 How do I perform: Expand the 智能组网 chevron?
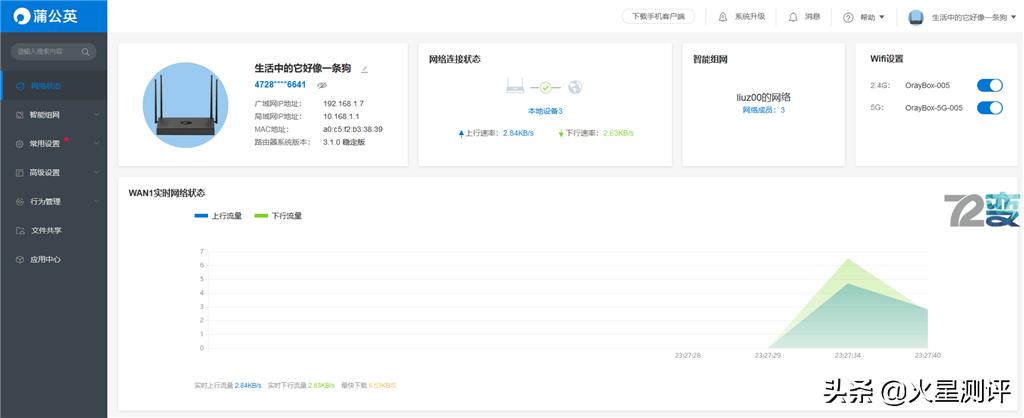pos(97,115)
